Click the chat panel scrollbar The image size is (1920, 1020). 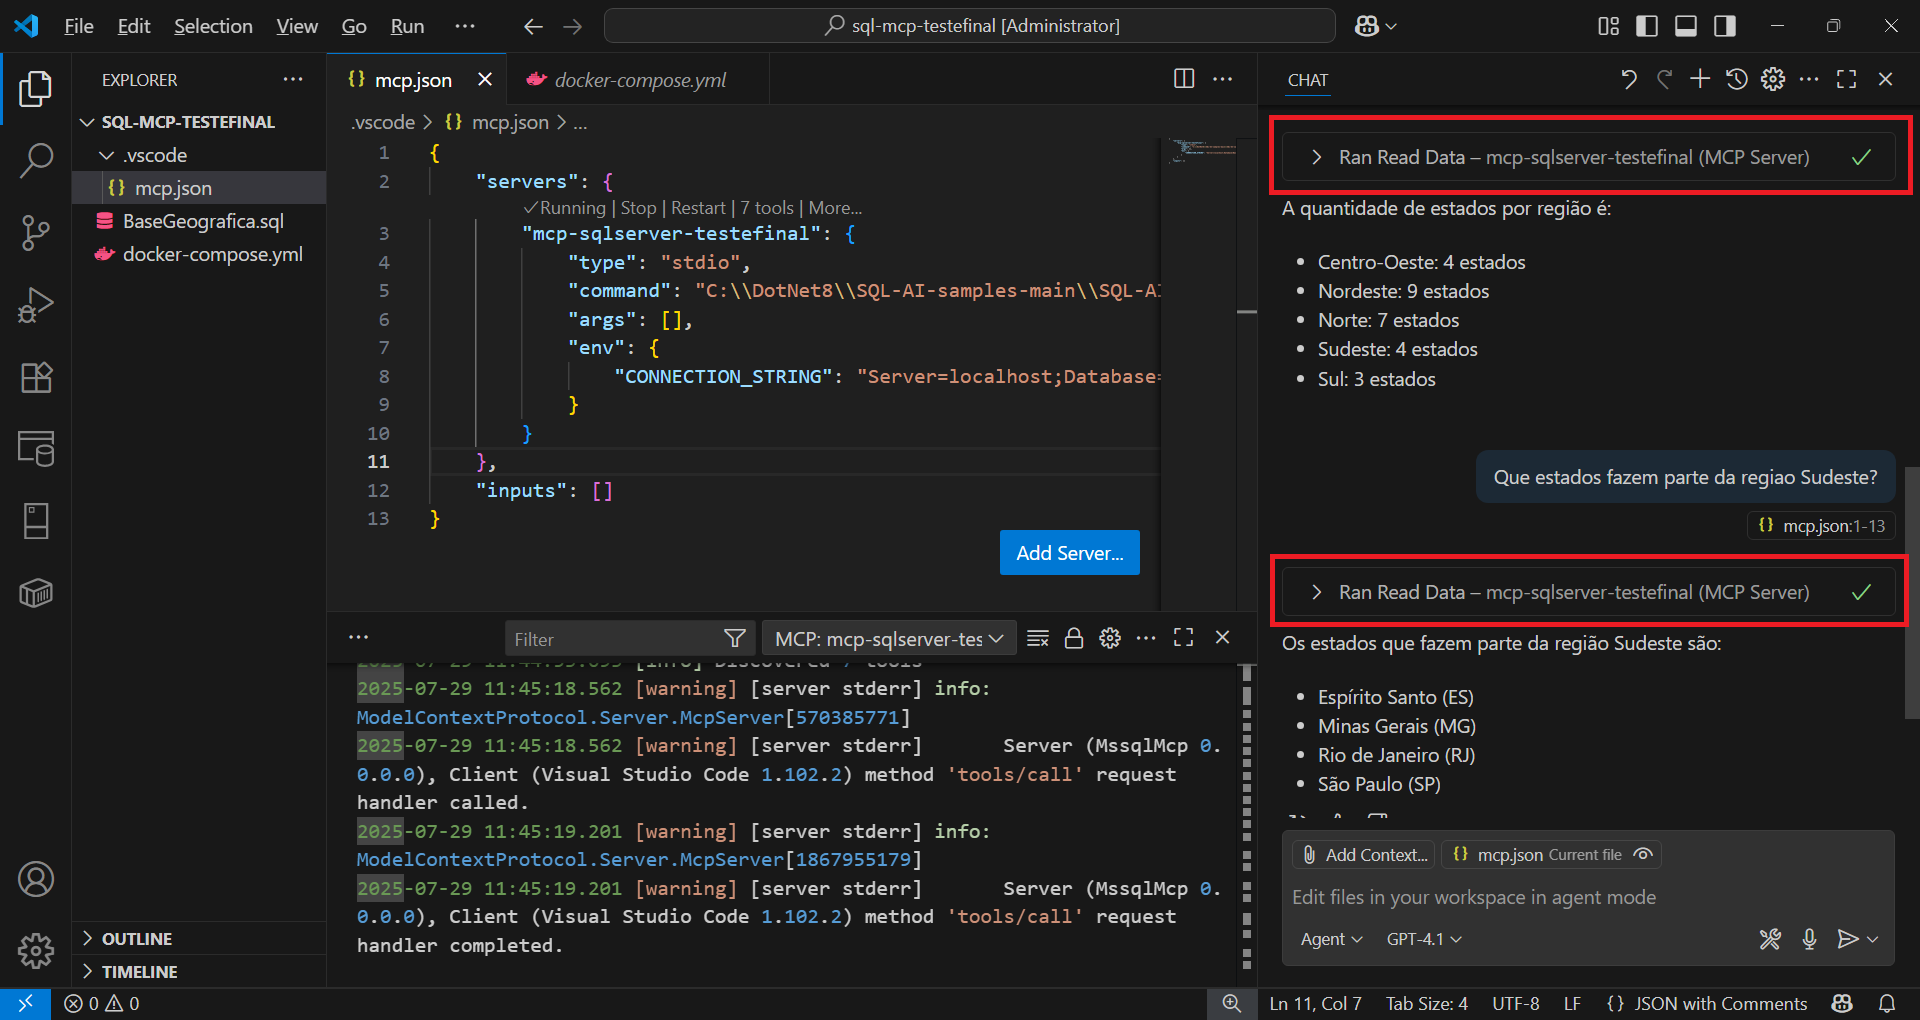[1911, 592]
